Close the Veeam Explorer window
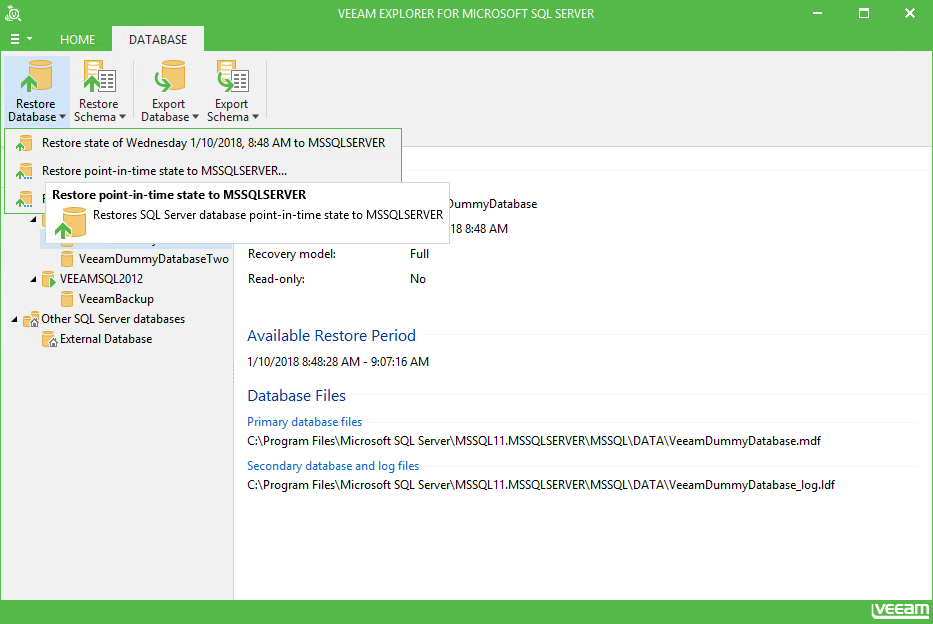 coord(910,13)
